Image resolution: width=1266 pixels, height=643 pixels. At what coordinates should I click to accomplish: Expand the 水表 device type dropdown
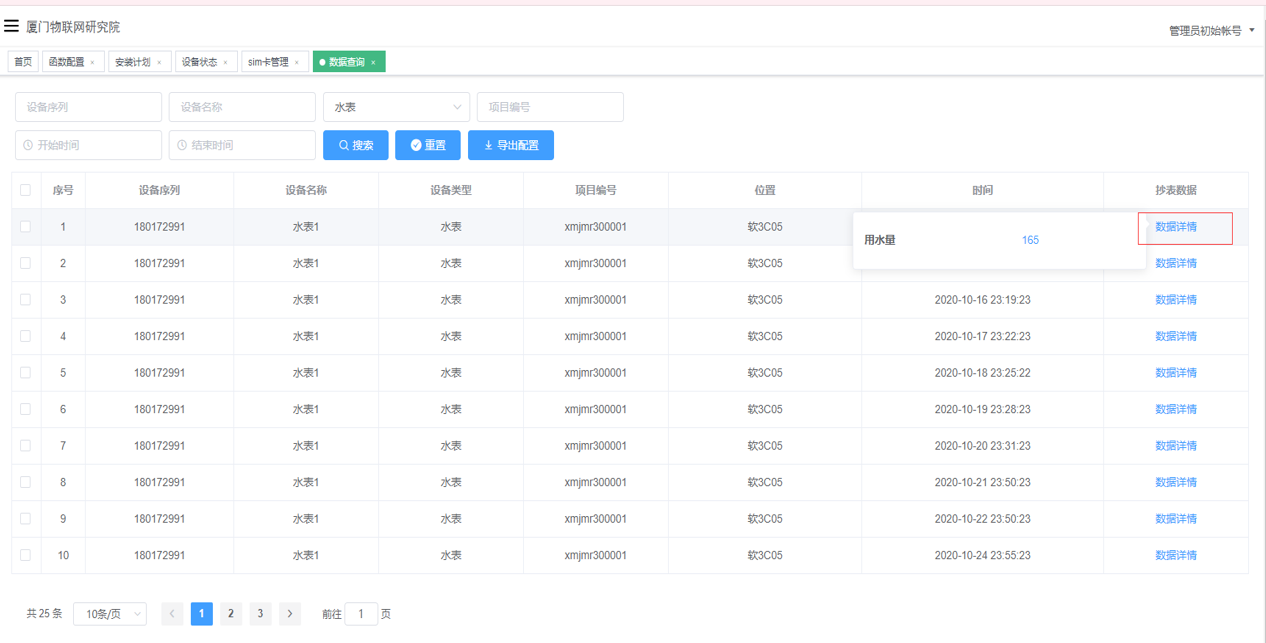396,107
